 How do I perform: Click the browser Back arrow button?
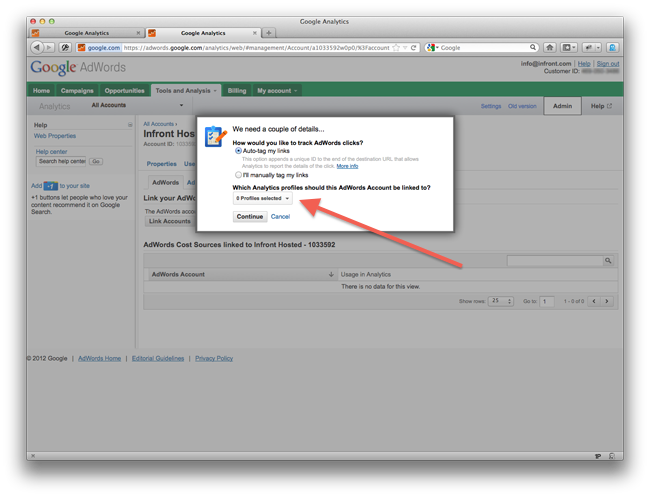coord(37,47)
